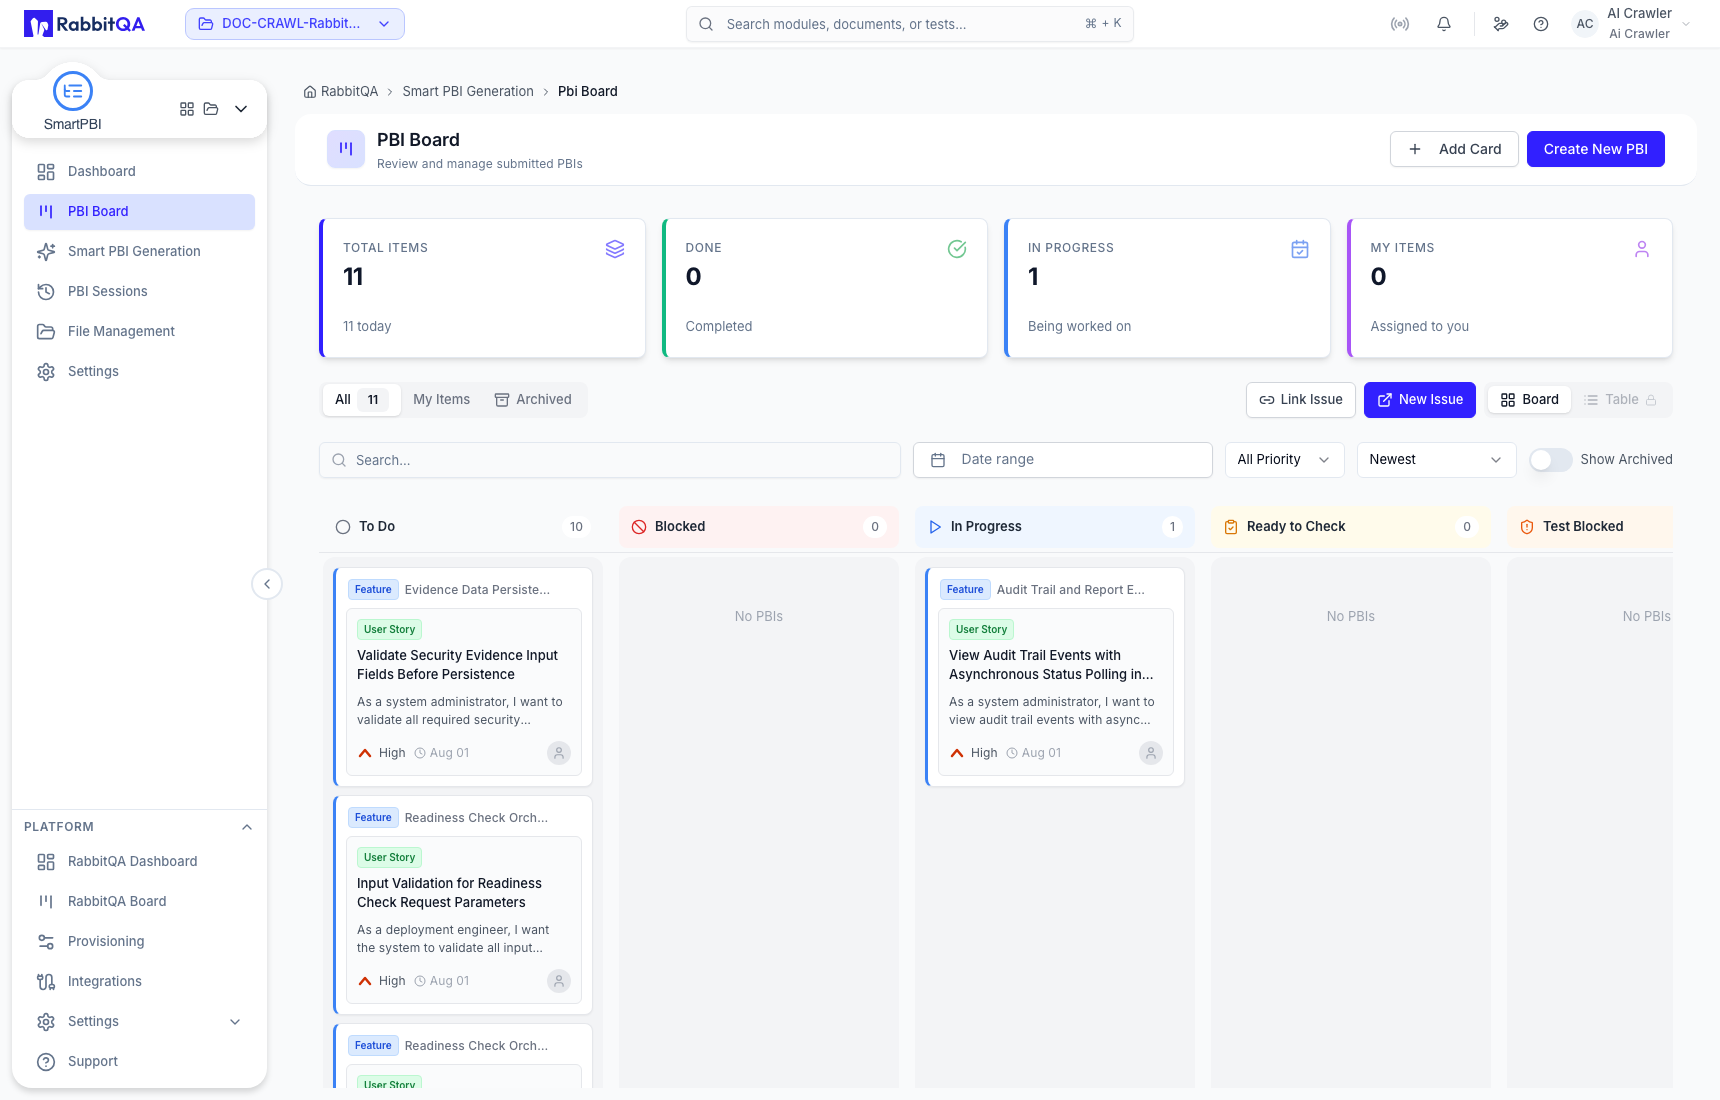Click the In Progress calendar icon
This screenshot has width=1720, height=1100.
pos(1300,249)
